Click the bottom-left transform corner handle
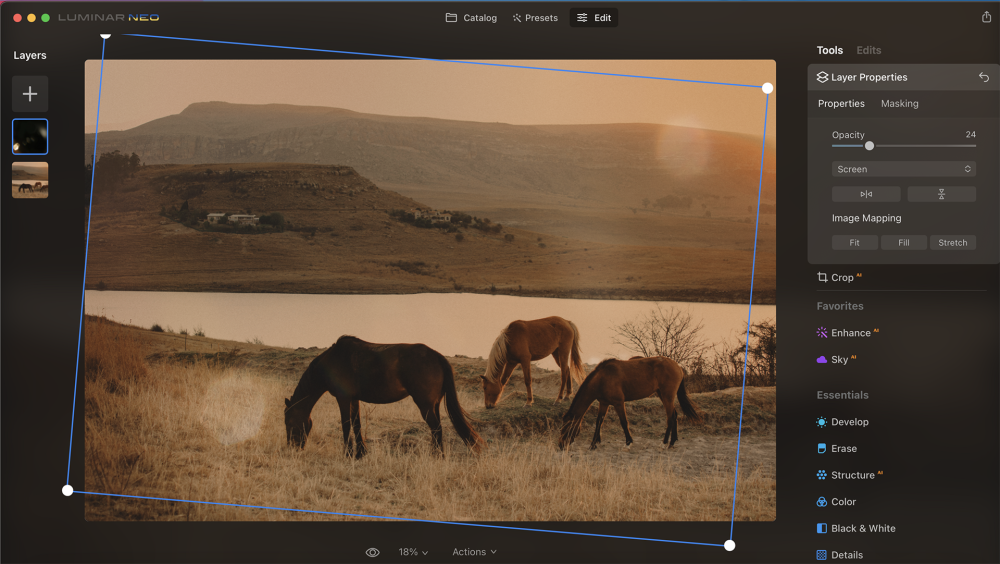This screenshot has width=1000, height=564. click(x=68, y=491)
